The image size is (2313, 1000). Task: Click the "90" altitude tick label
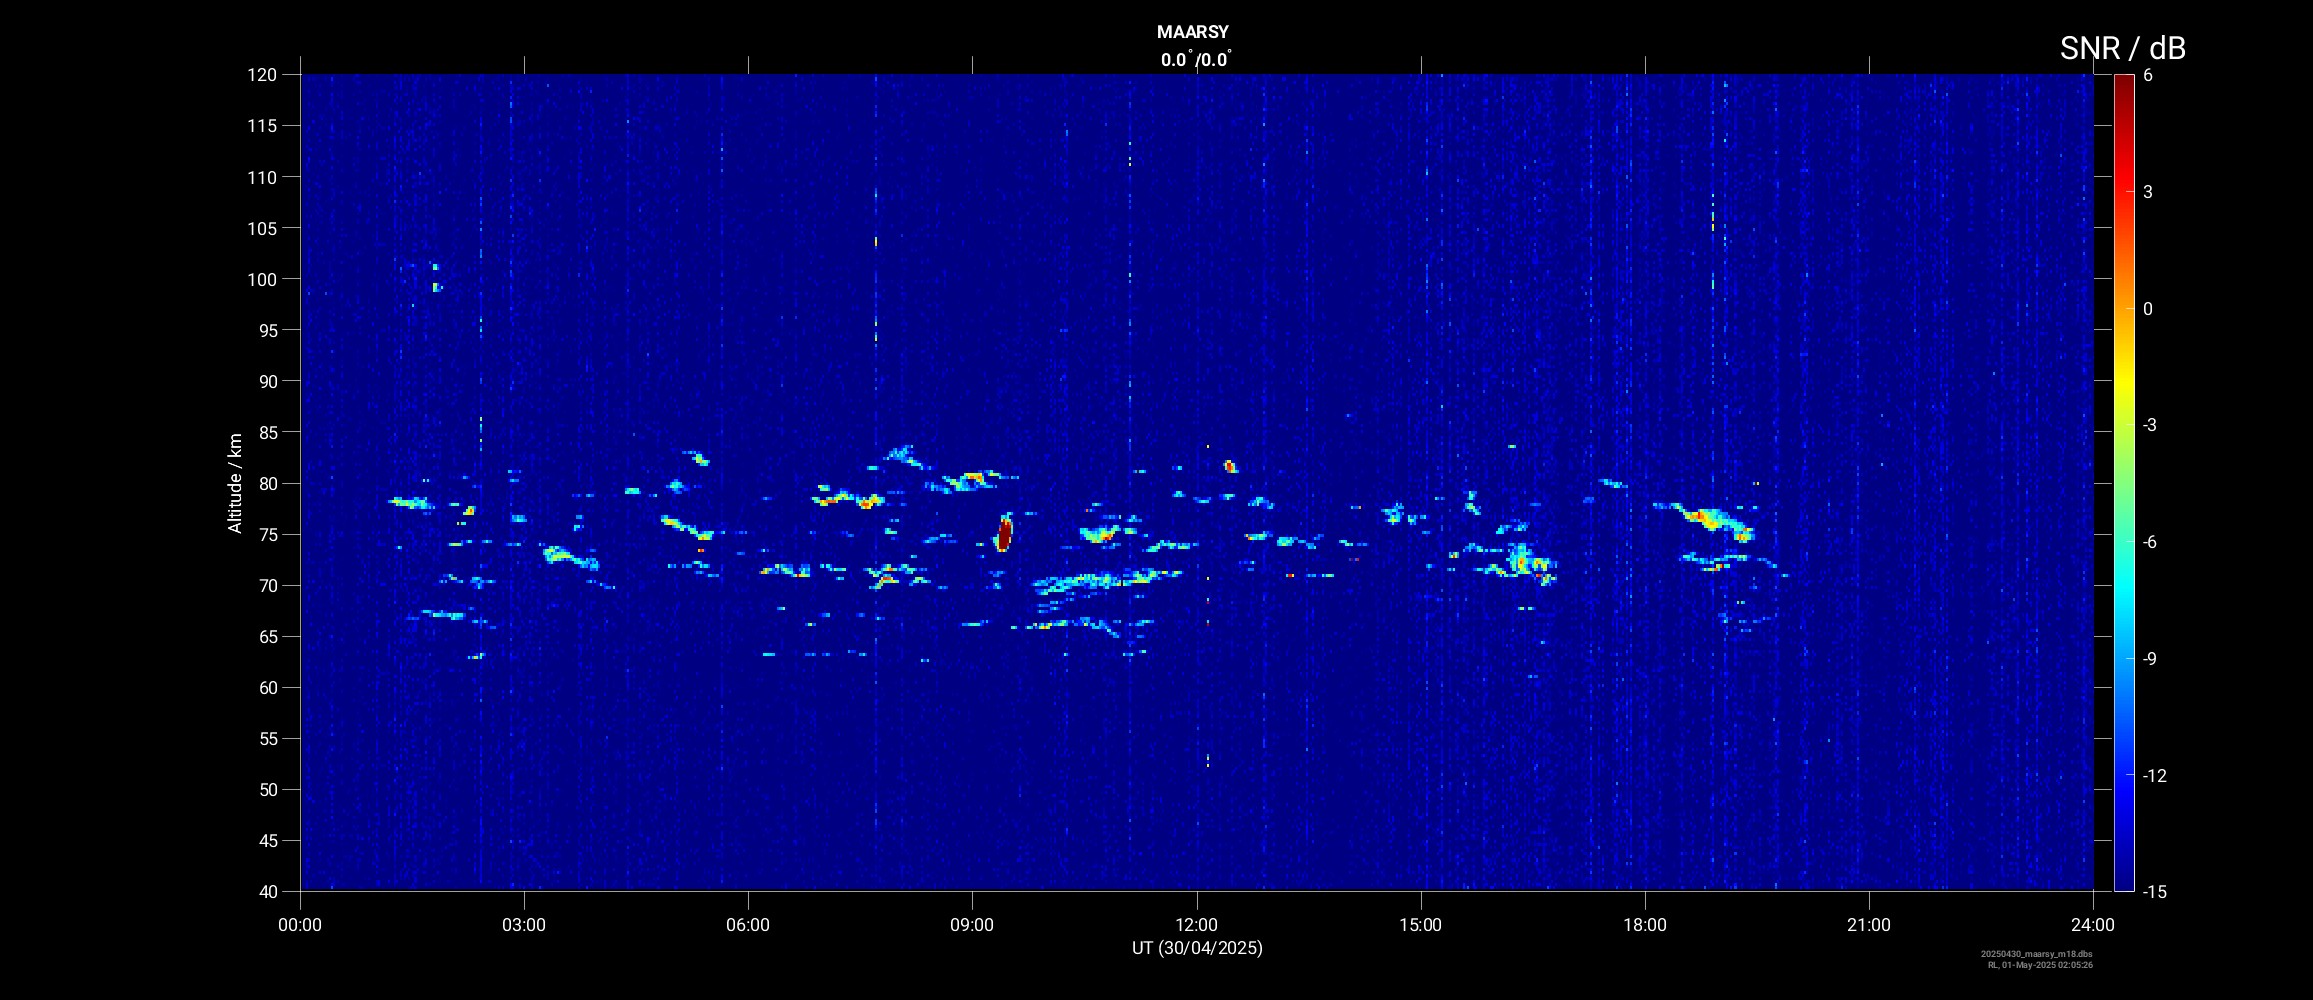click(267, 381)
